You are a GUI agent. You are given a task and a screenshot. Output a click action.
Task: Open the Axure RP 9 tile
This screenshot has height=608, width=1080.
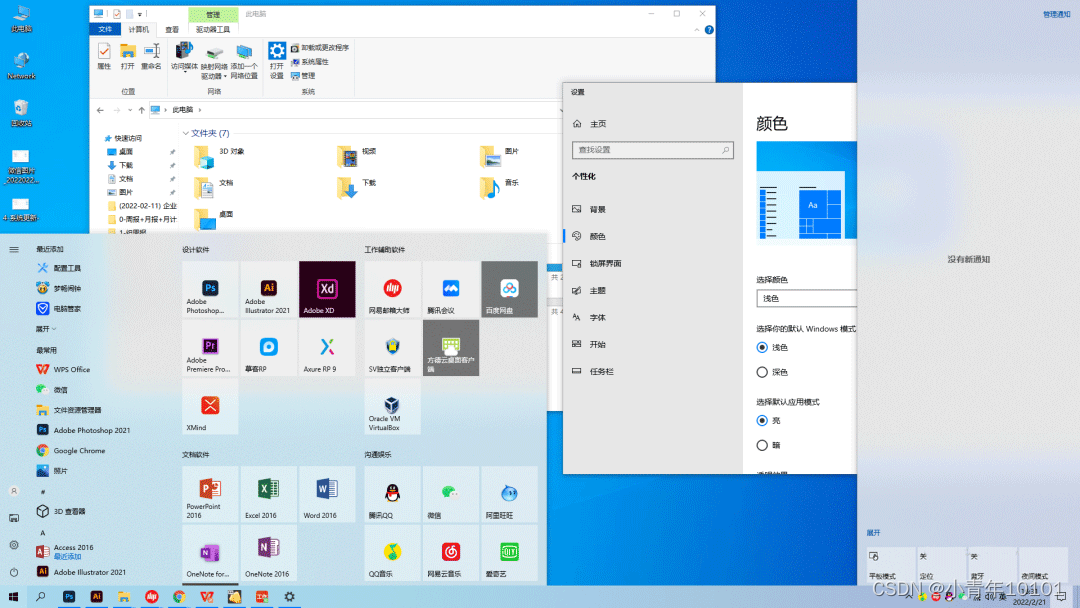click(327, 347)
